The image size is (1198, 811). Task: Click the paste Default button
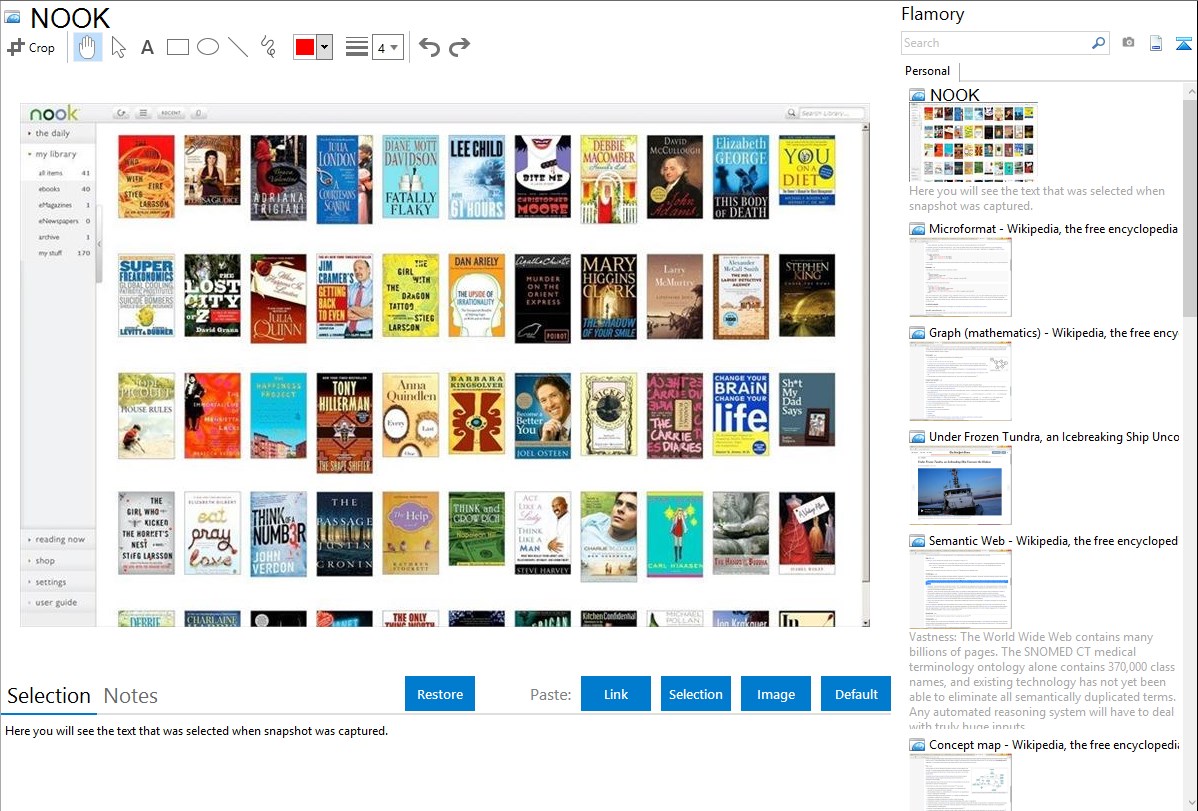(856, 694)
